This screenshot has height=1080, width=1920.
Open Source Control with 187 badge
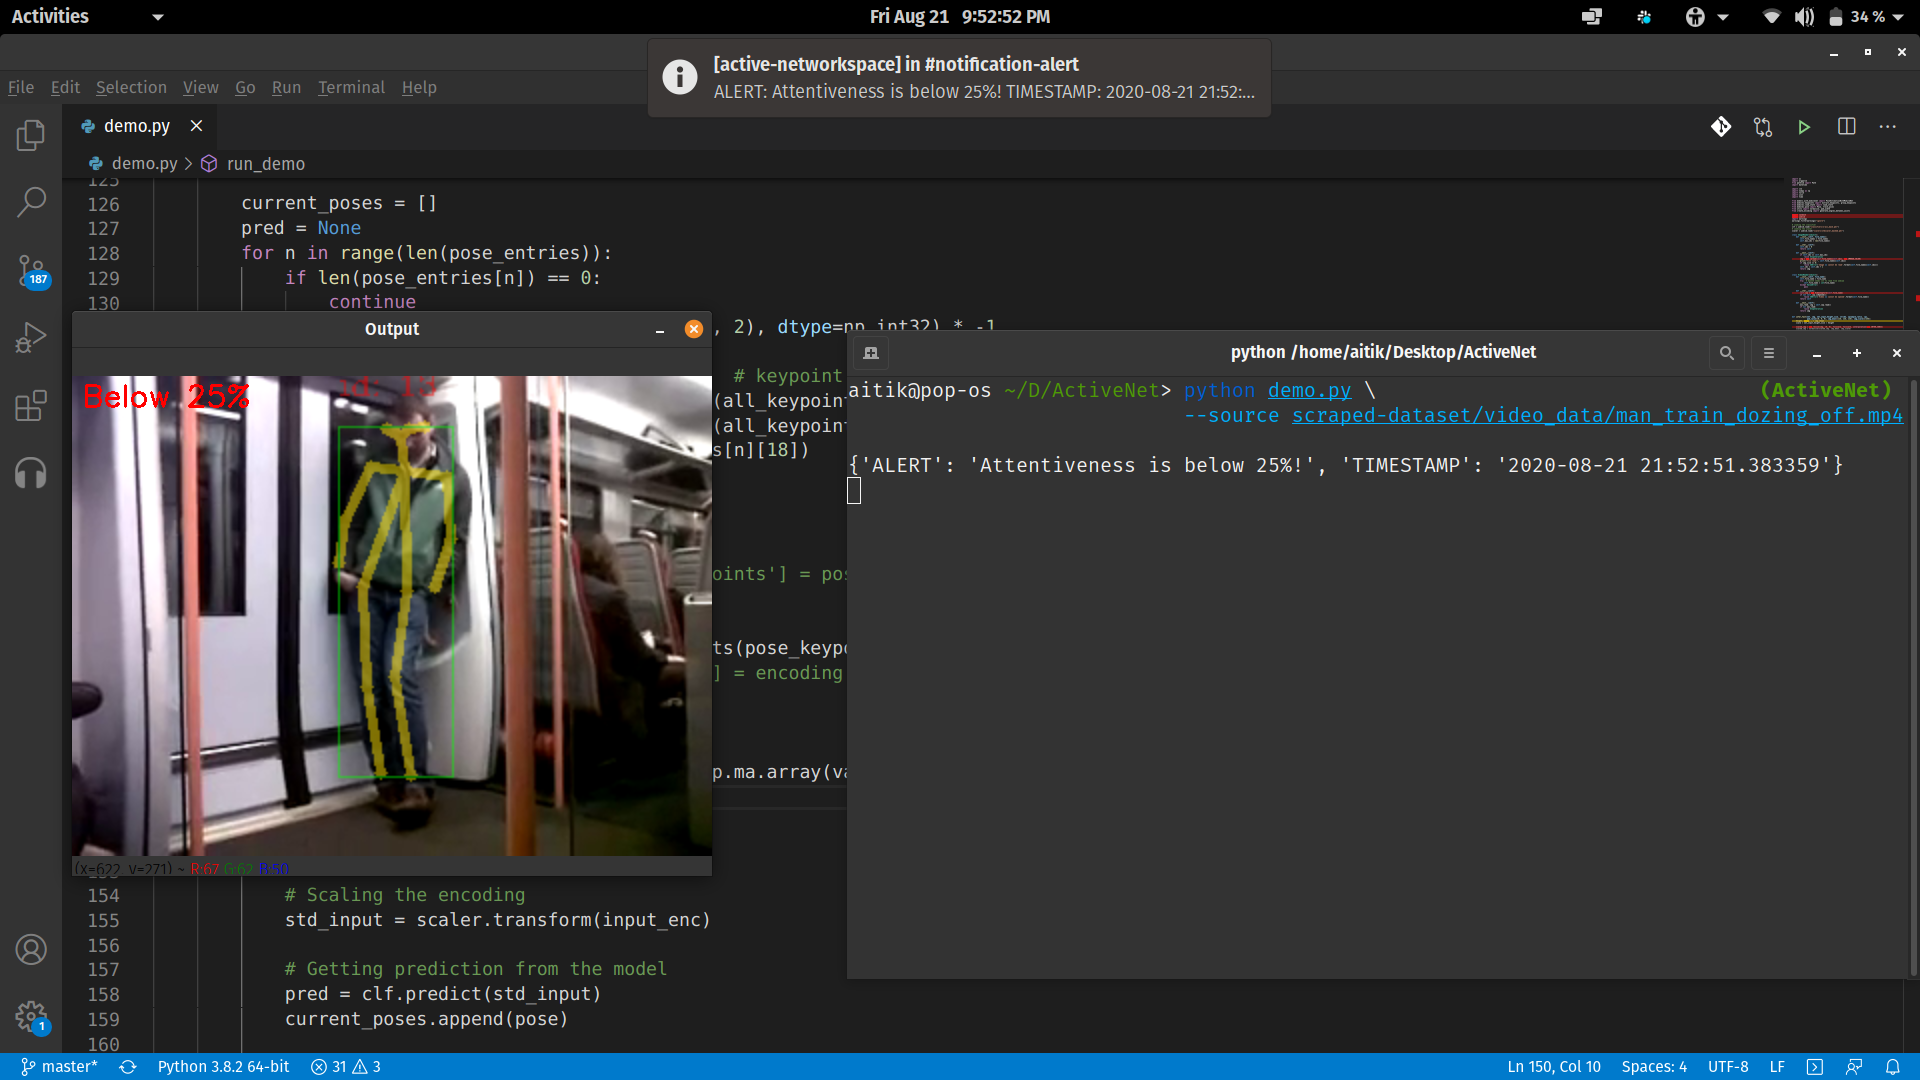[31, 270]
